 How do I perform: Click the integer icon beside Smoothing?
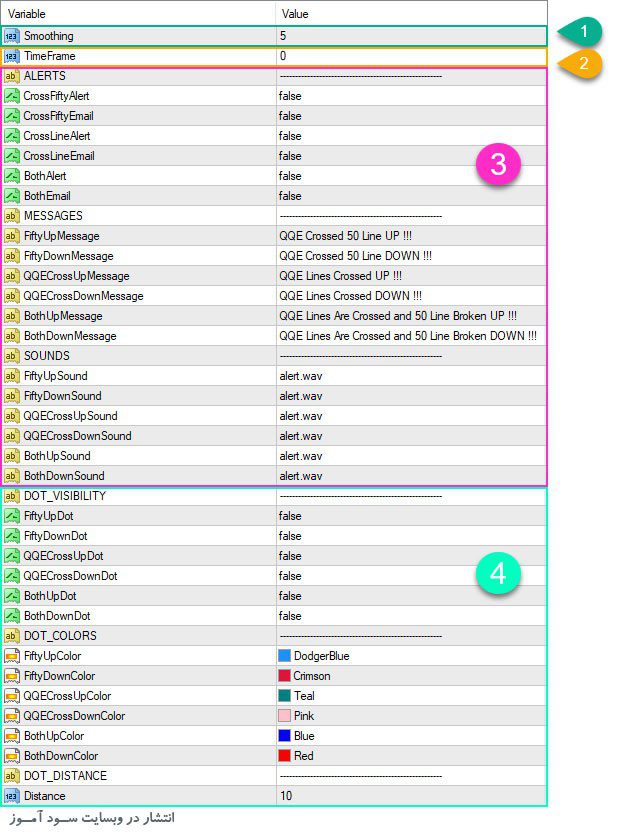tap(11, 36)
